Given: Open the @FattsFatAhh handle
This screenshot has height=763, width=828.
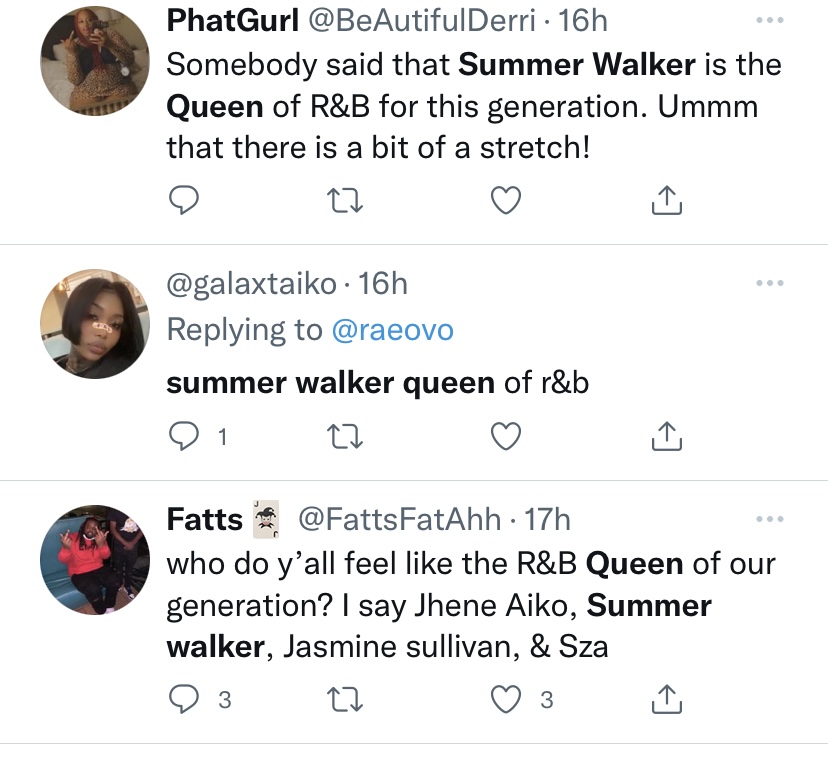Looking at the screenshot, I should (x=400, y=520).
